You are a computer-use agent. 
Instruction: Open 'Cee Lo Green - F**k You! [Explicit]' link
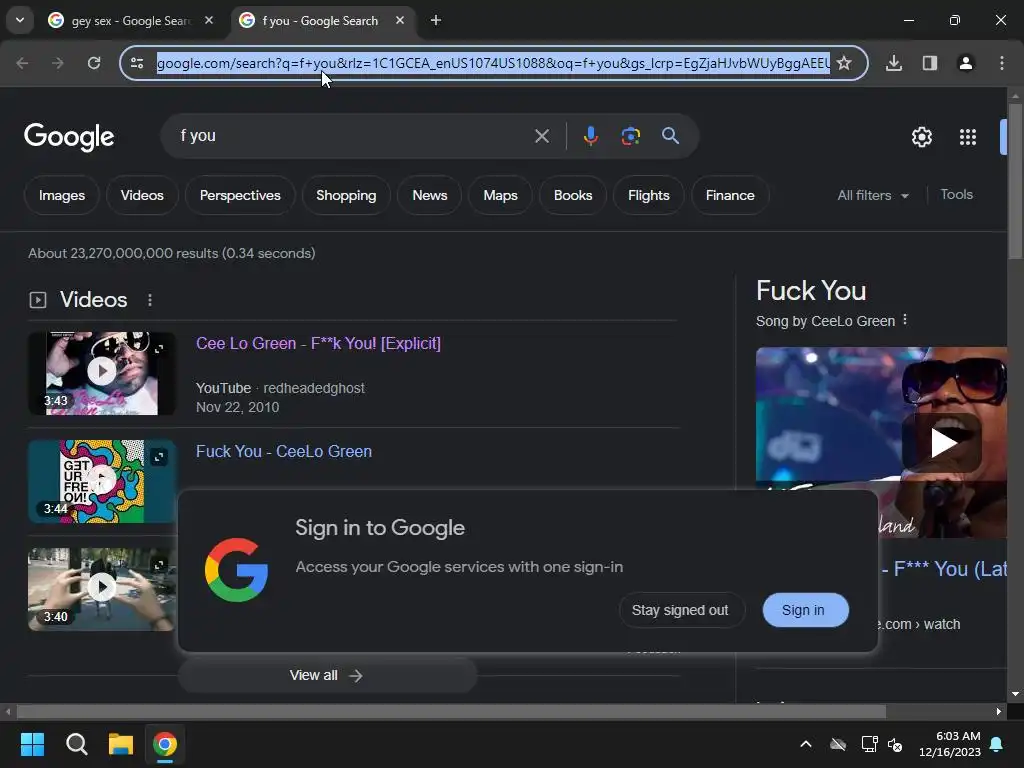pyautogui.click(x=318, y=344)
